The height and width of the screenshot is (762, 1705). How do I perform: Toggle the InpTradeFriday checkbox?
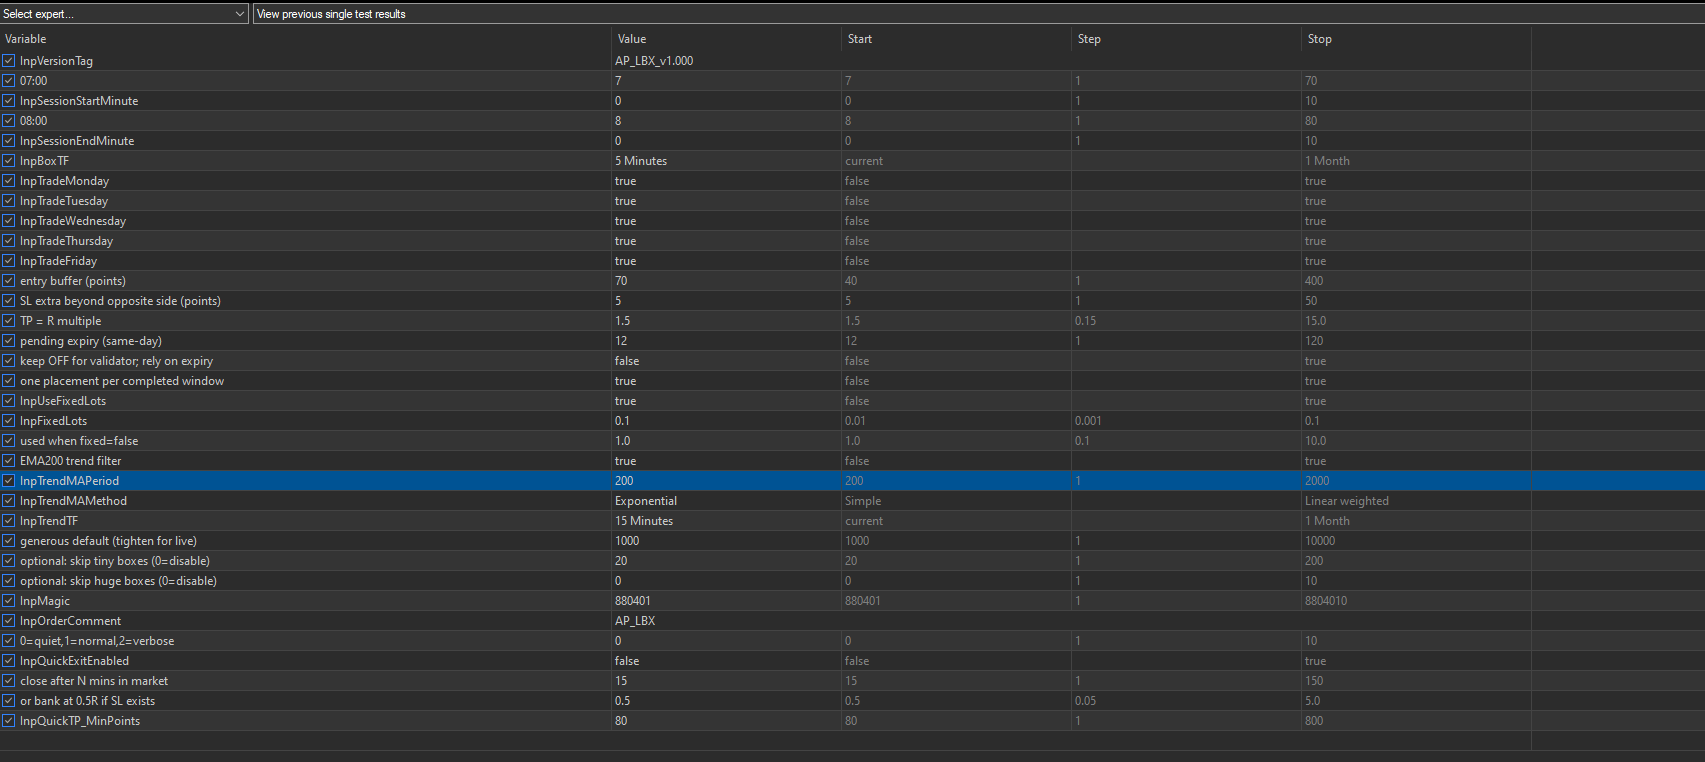[9, 261]
